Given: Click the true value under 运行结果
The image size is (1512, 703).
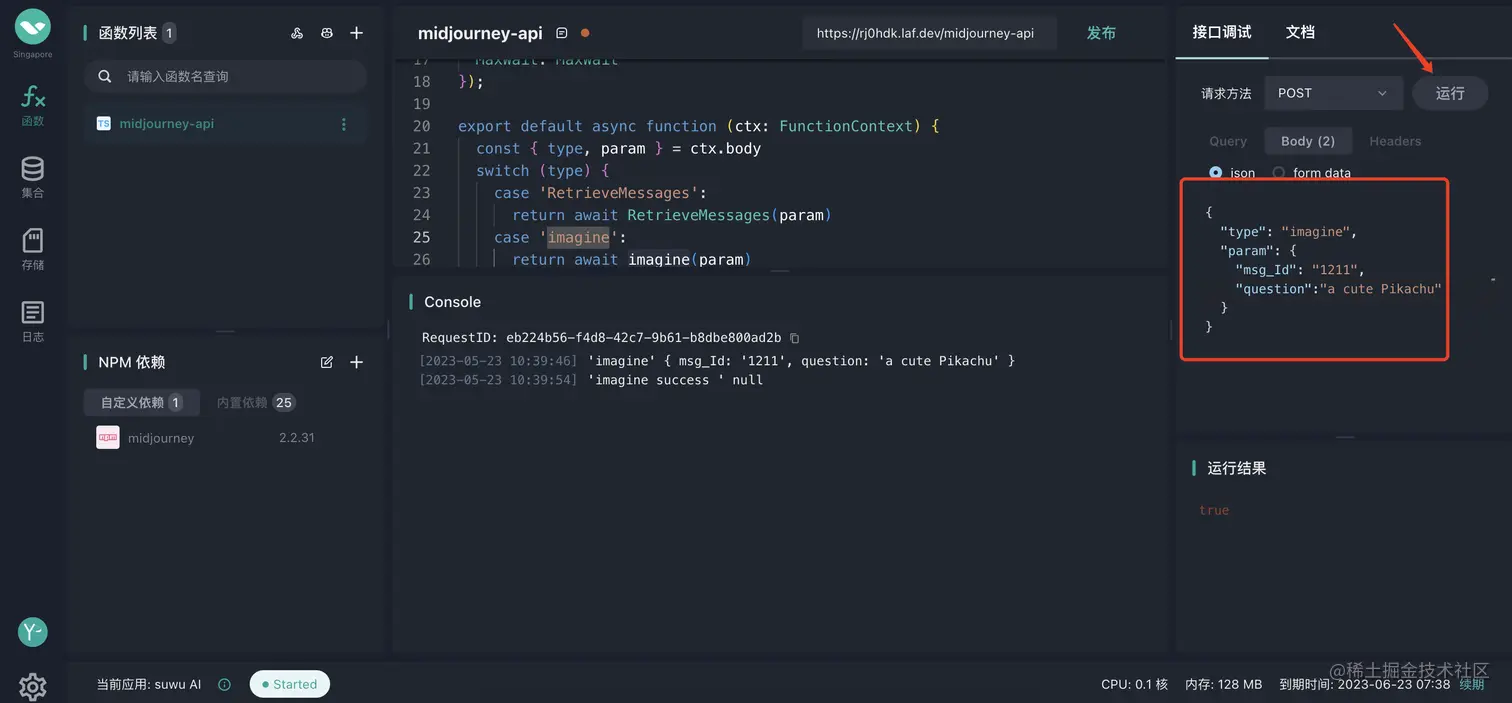Looking at the screenshot, I should pos(1214,510).
